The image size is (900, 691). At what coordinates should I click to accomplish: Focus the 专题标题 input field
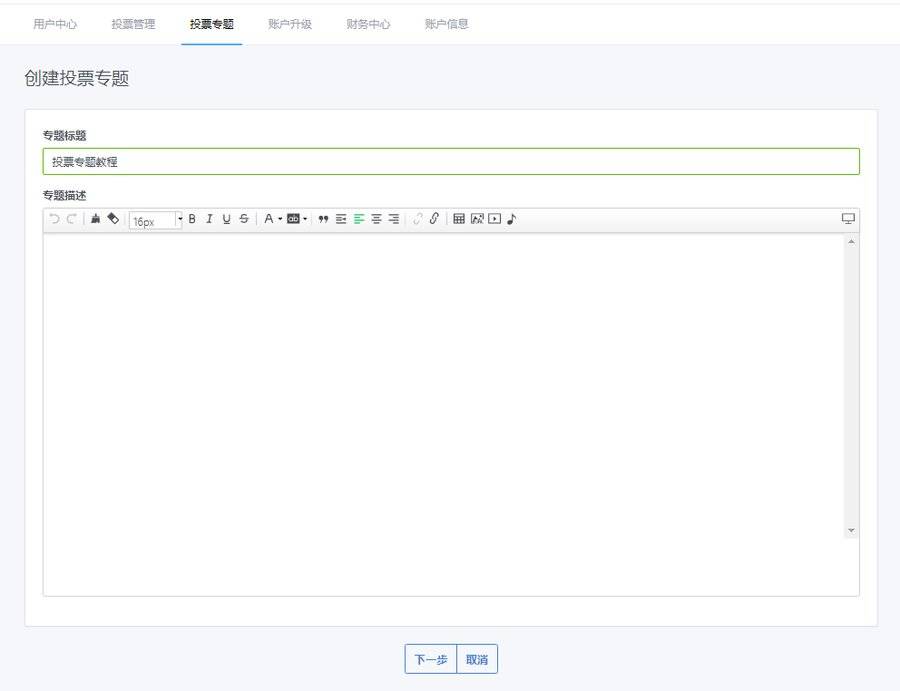[x=451, y=161]
